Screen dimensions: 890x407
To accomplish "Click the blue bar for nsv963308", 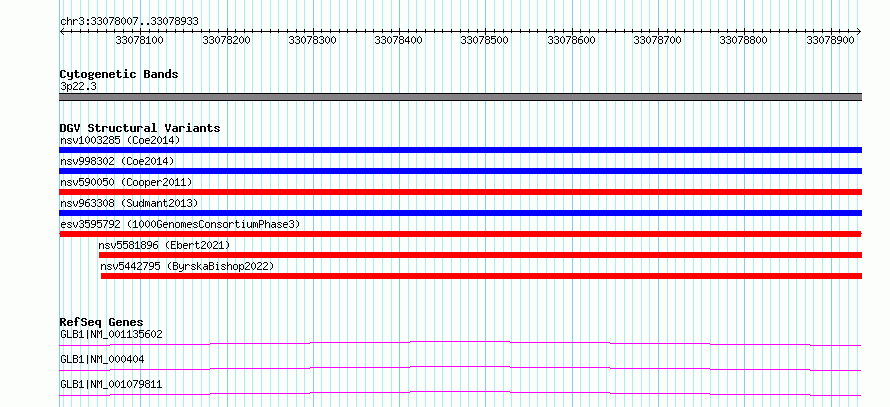I will pos(460,213).
